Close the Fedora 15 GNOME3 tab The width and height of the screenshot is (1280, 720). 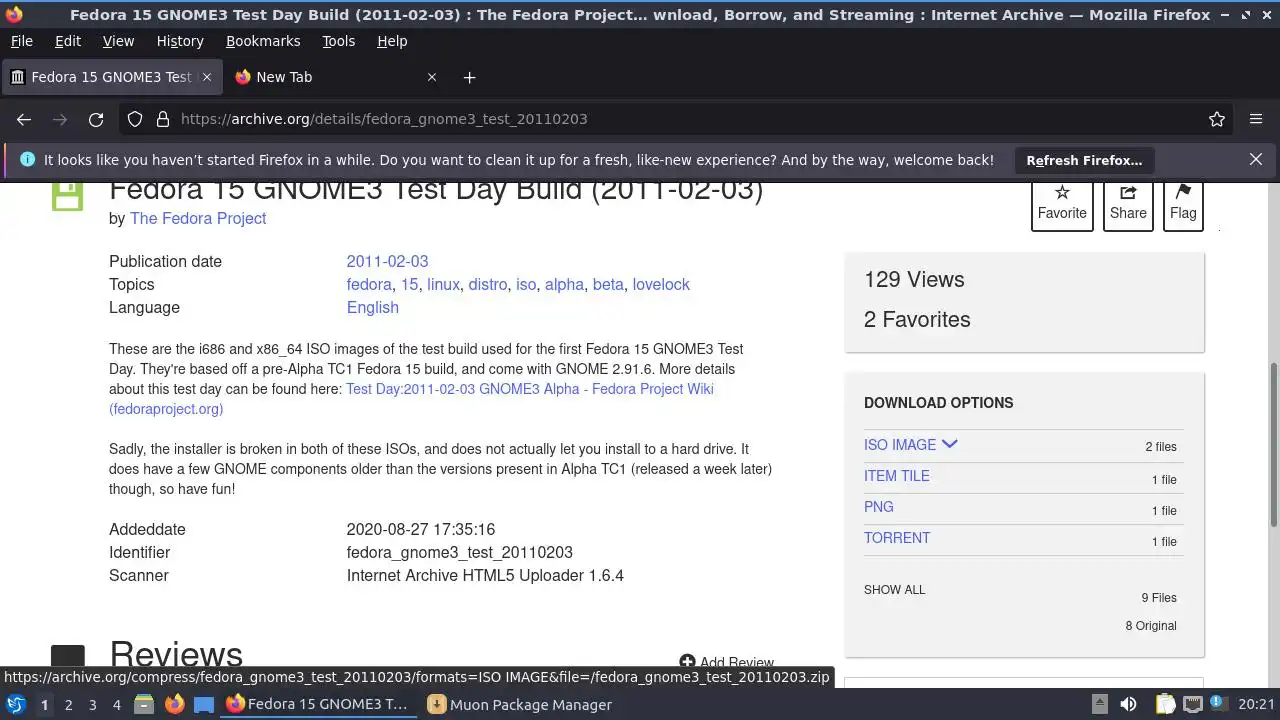pos(207,77)
